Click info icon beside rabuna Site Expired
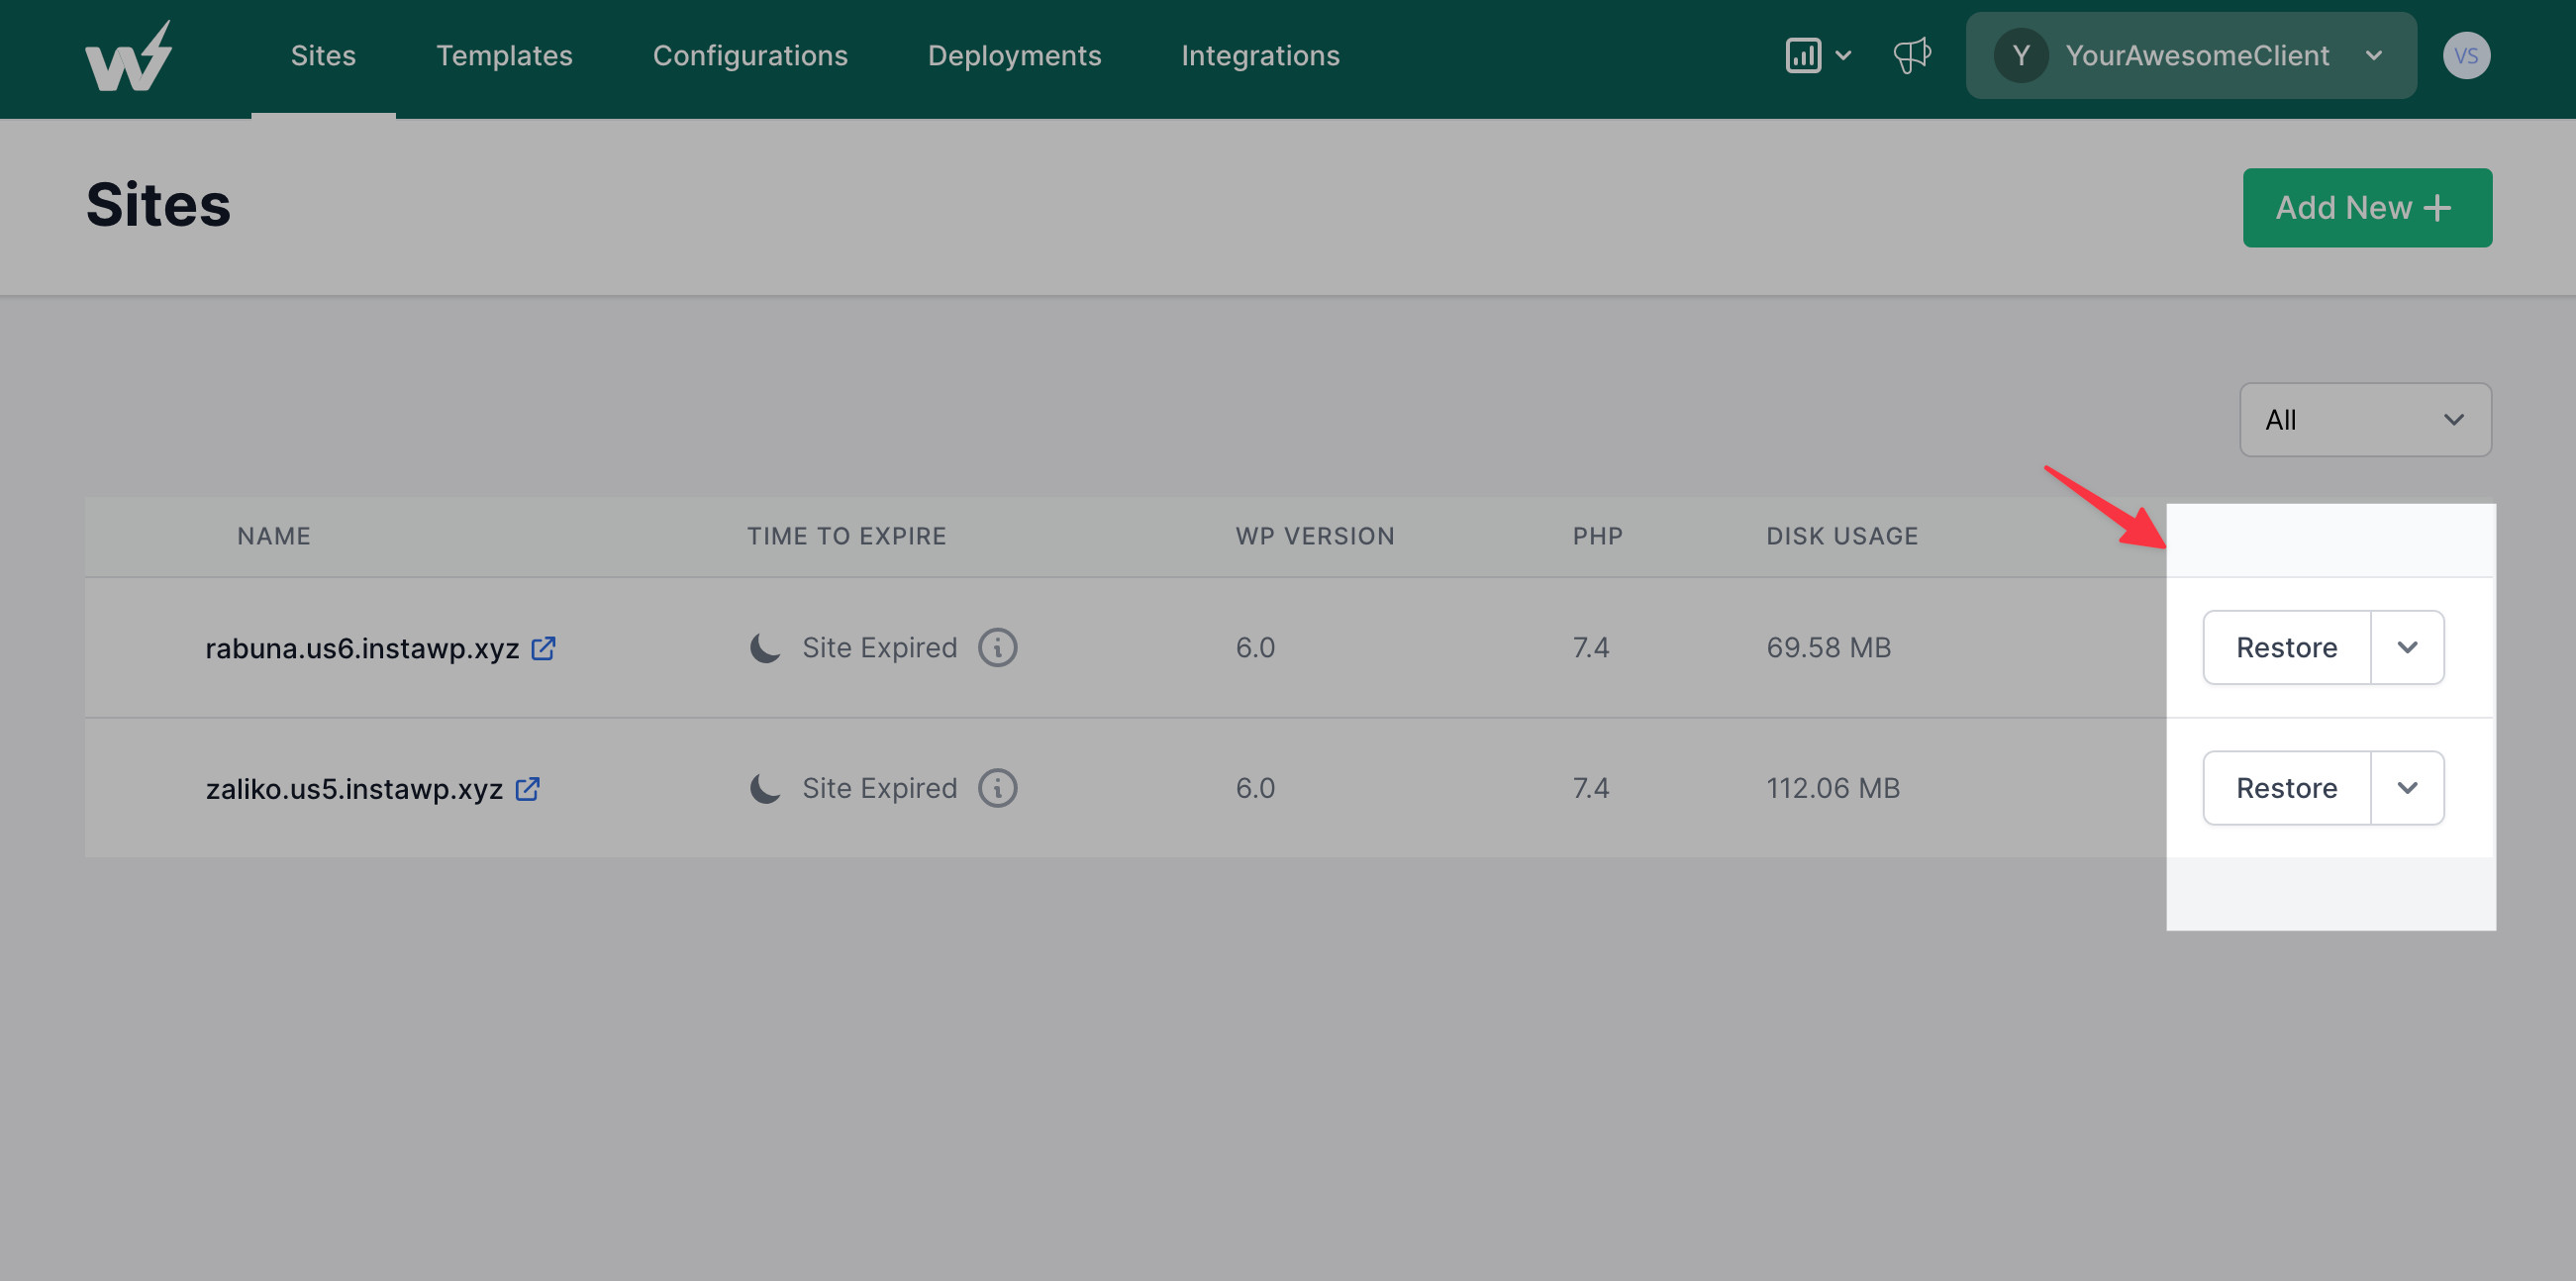 coord(997,647)
